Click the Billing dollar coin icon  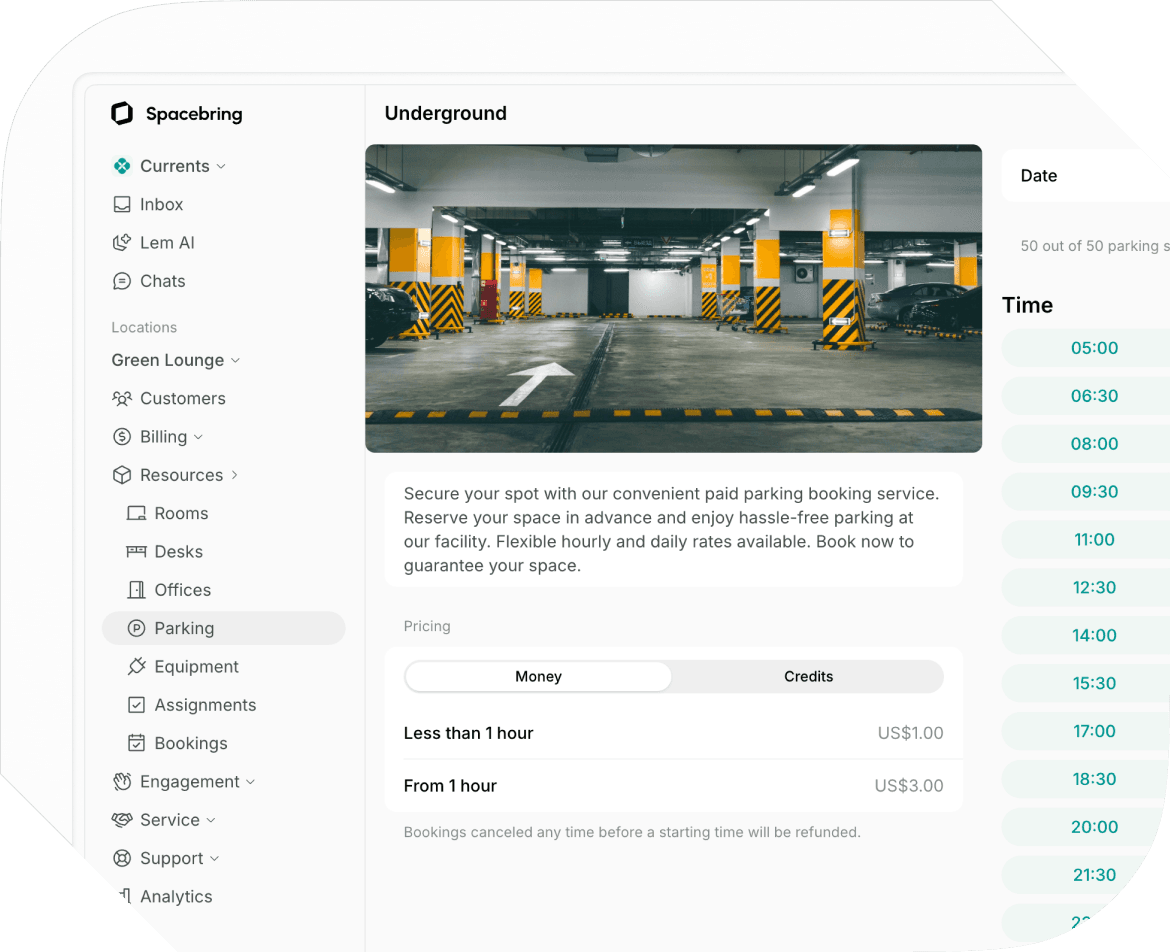pos(122,436)
